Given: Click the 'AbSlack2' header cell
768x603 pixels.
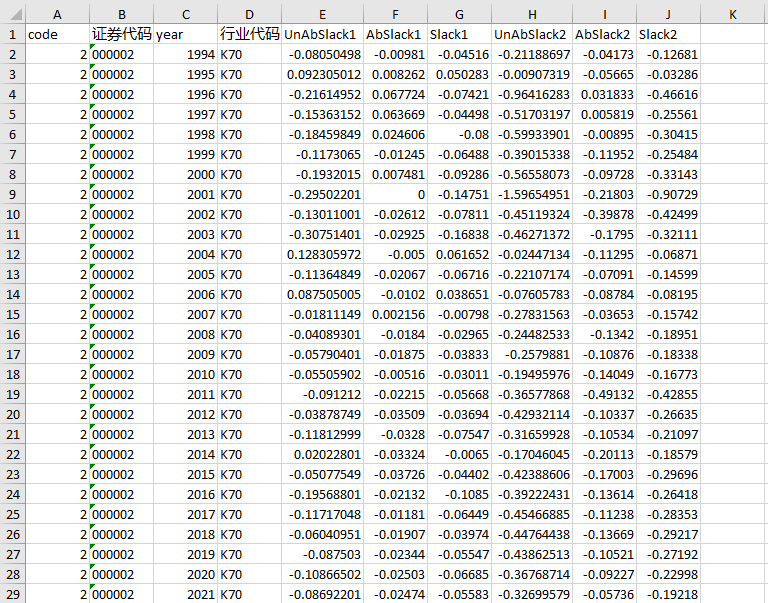Looking at the screenshot, I should point(604,34).
